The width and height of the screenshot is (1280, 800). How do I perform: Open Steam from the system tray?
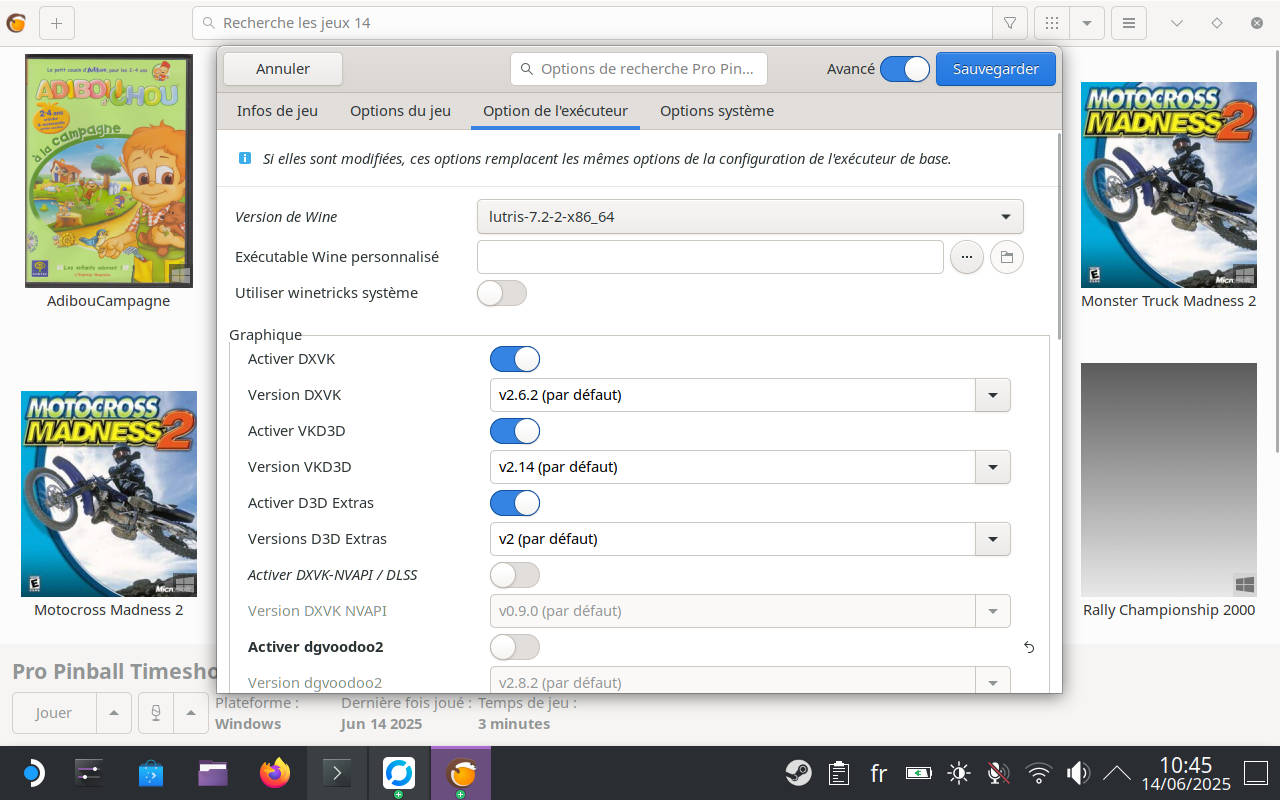[x=798, y=773]
